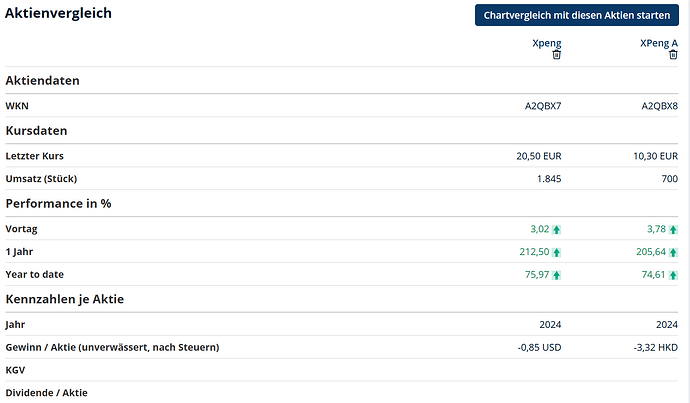Click green arrow next to 75,97
Screen dimensions: 690x403
tap(557, 274)
